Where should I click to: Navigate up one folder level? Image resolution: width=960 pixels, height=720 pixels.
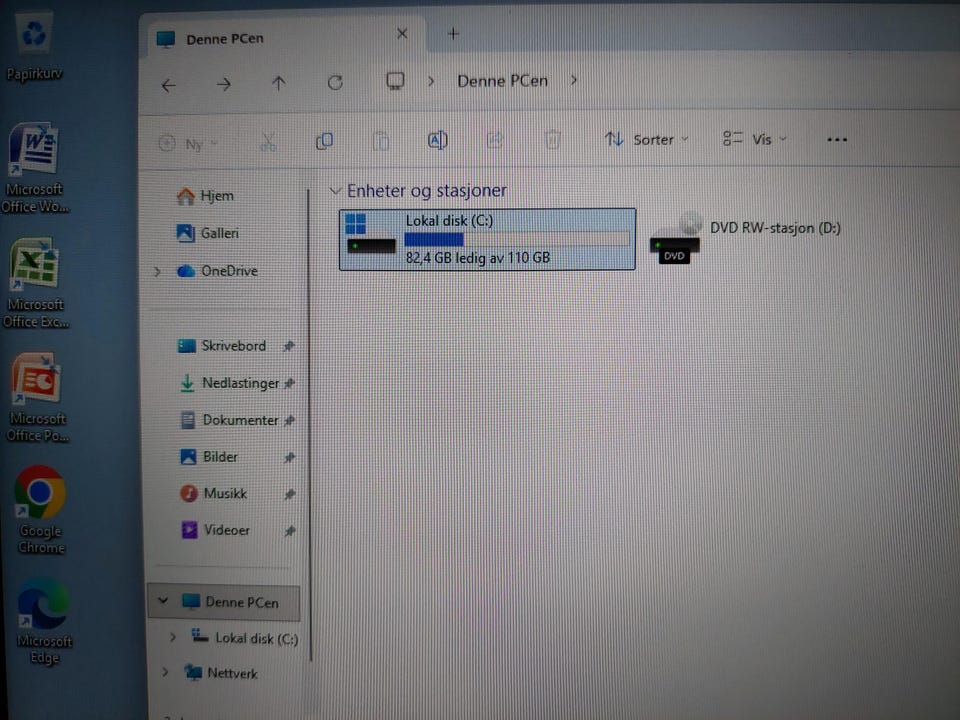279,83
